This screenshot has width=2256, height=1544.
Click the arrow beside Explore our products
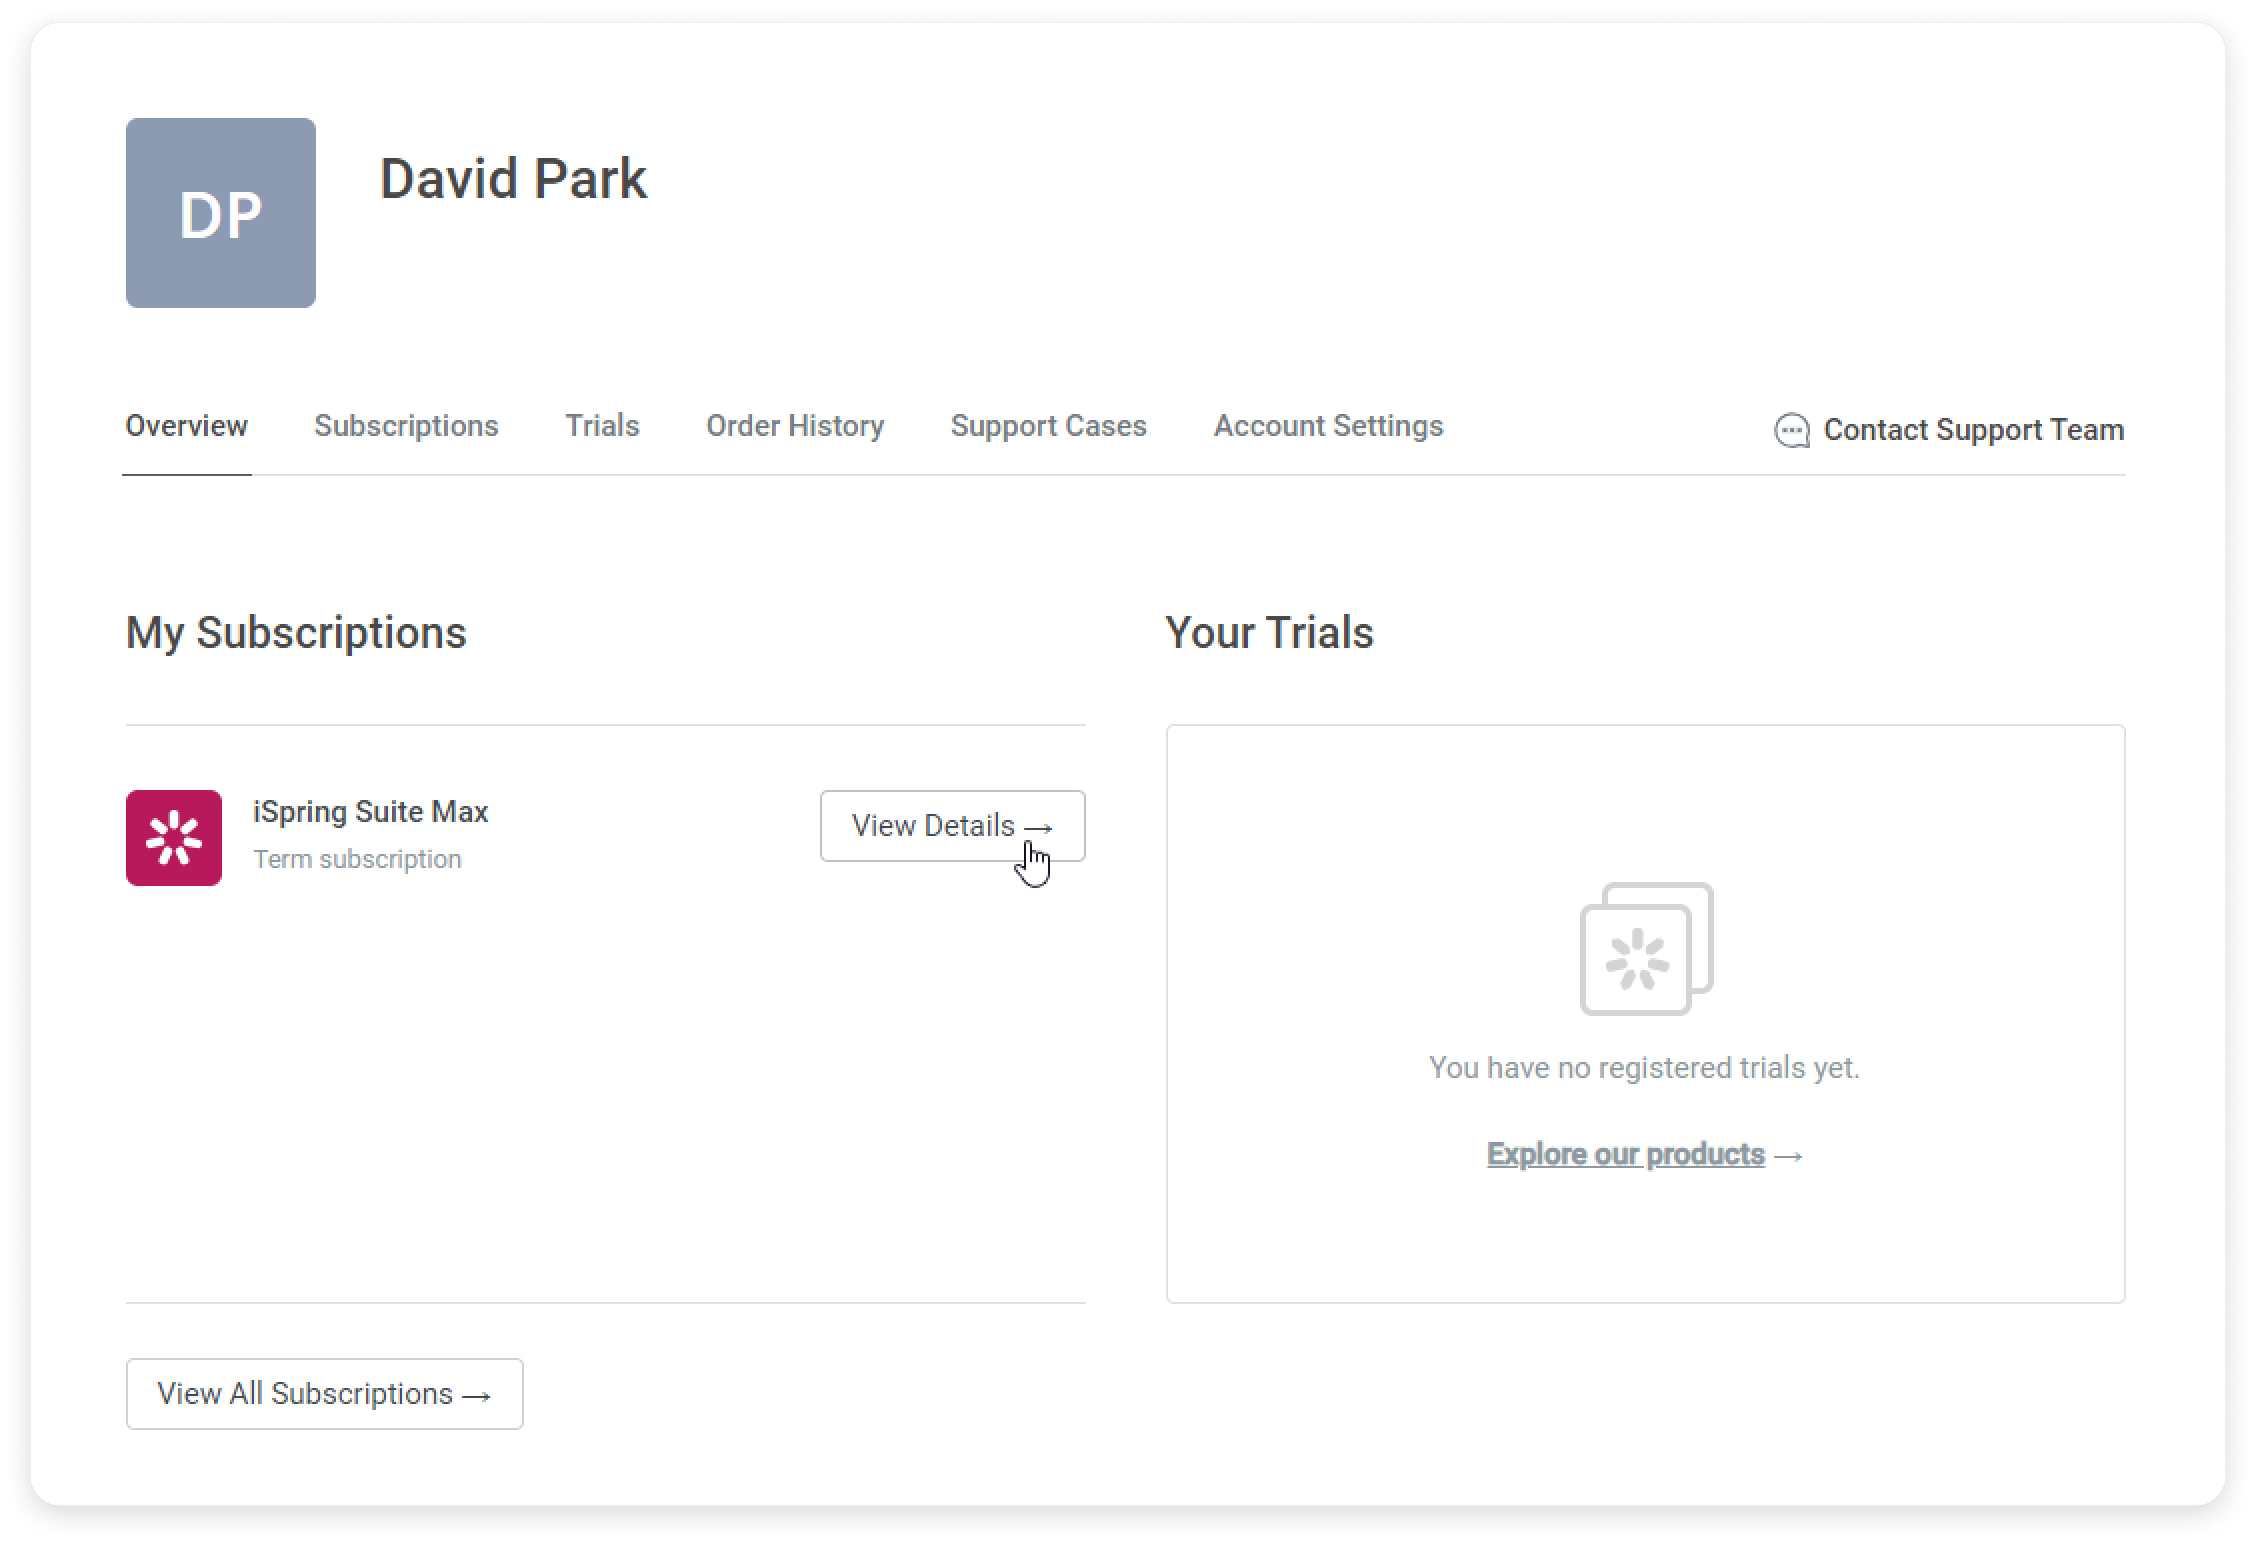pyautogui.click(x=1788, y=1156)
